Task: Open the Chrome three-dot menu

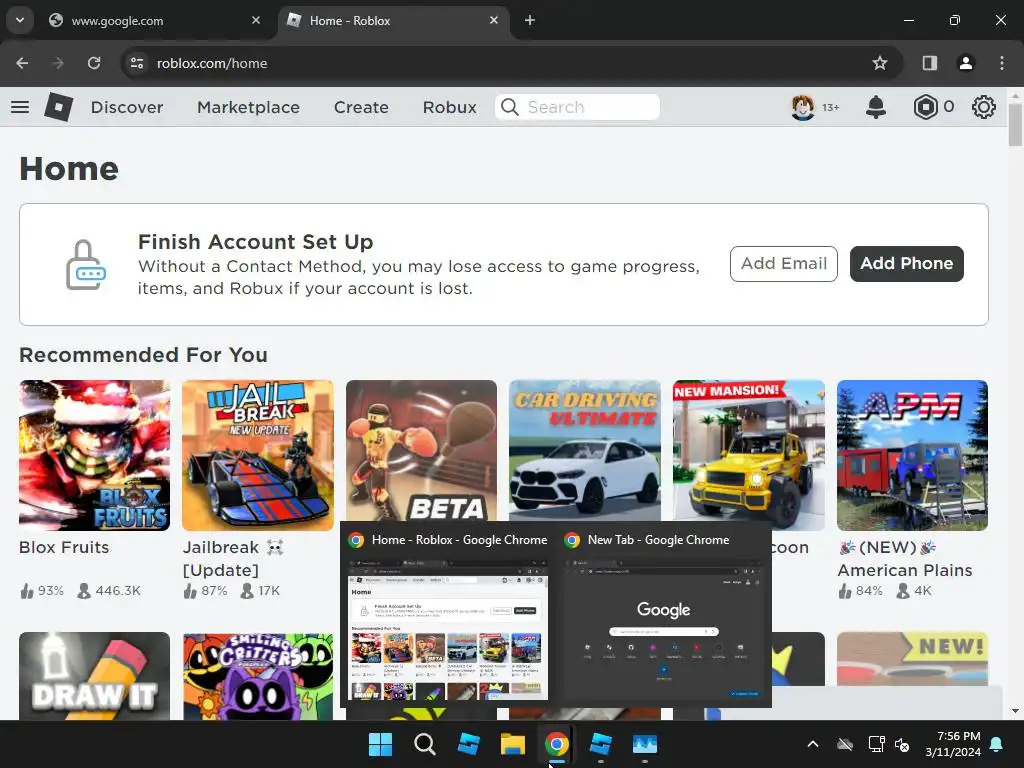Action: [x=1002, y=63]
